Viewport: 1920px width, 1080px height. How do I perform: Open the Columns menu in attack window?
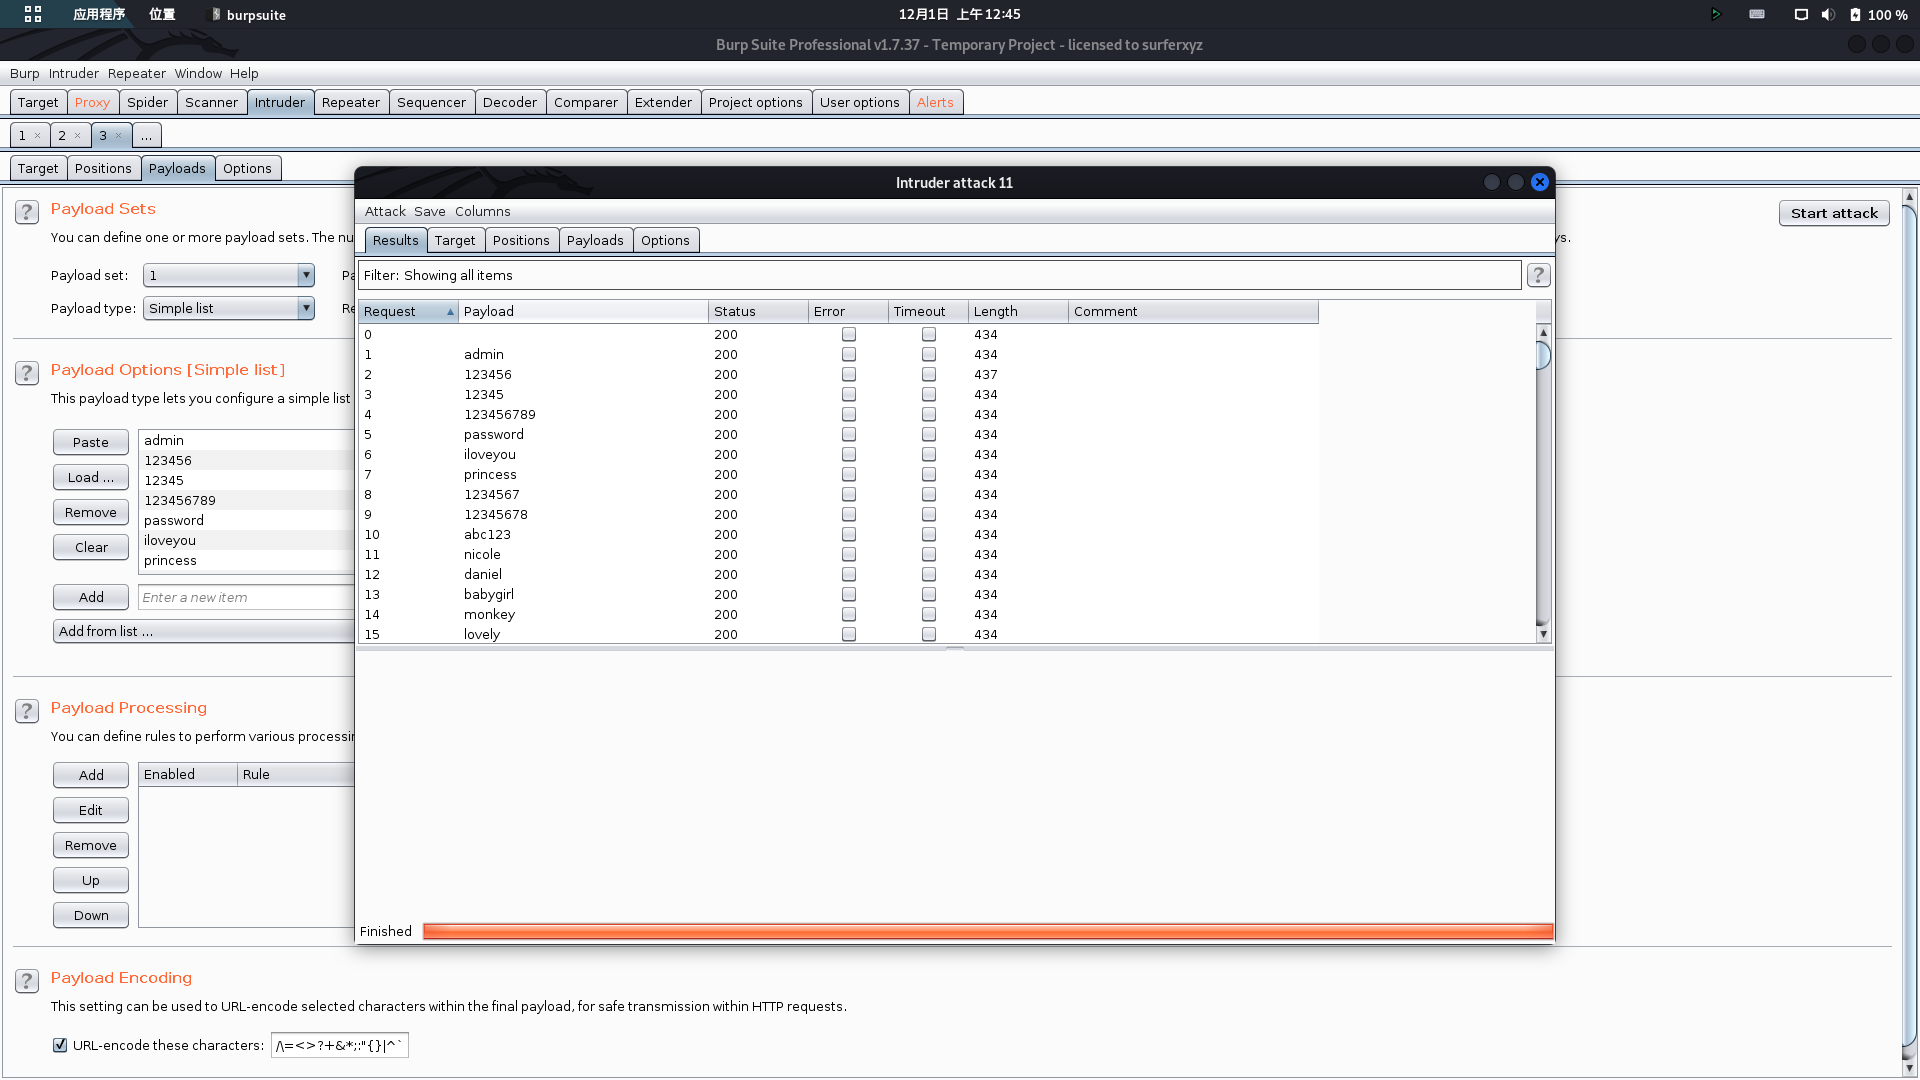tap(482, 211)
